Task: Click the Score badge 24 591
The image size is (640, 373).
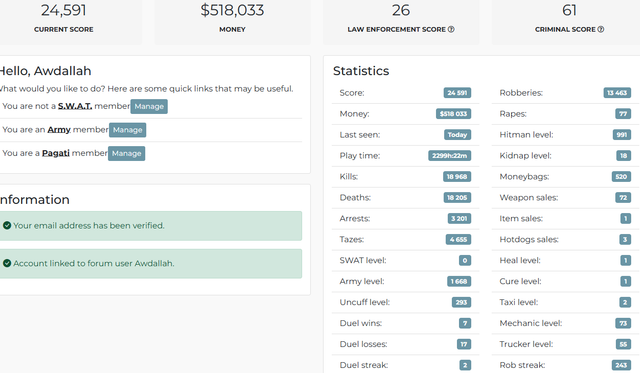Action: pos(457,93)
